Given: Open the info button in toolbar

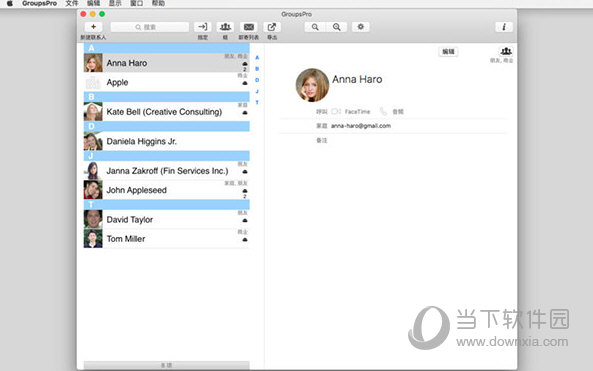Looking at the screenshot, I should (504, 27).
